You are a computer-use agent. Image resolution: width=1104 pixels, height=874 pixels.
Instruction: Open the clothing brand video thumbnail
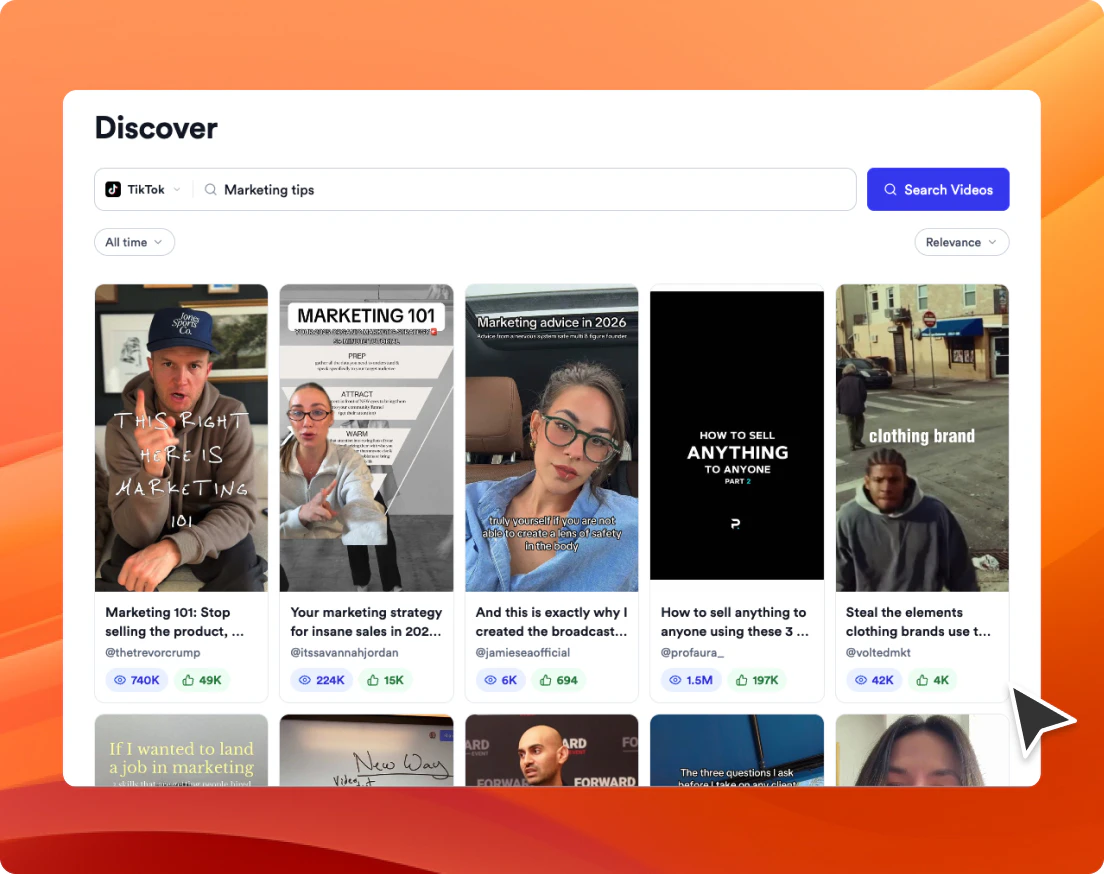922,438
